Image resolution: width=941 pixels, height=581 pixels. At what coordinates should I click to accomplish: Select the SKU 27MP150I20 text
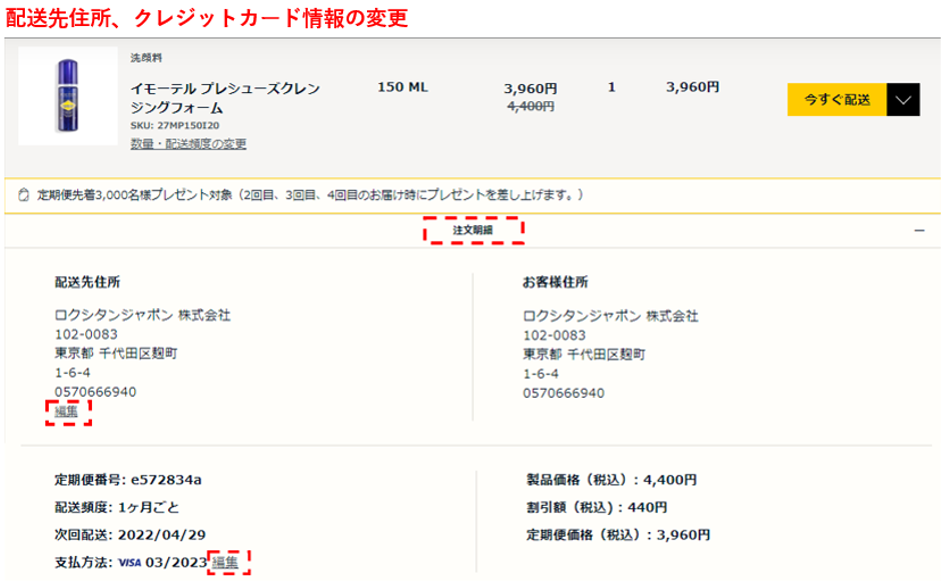(x=175, y=126)
